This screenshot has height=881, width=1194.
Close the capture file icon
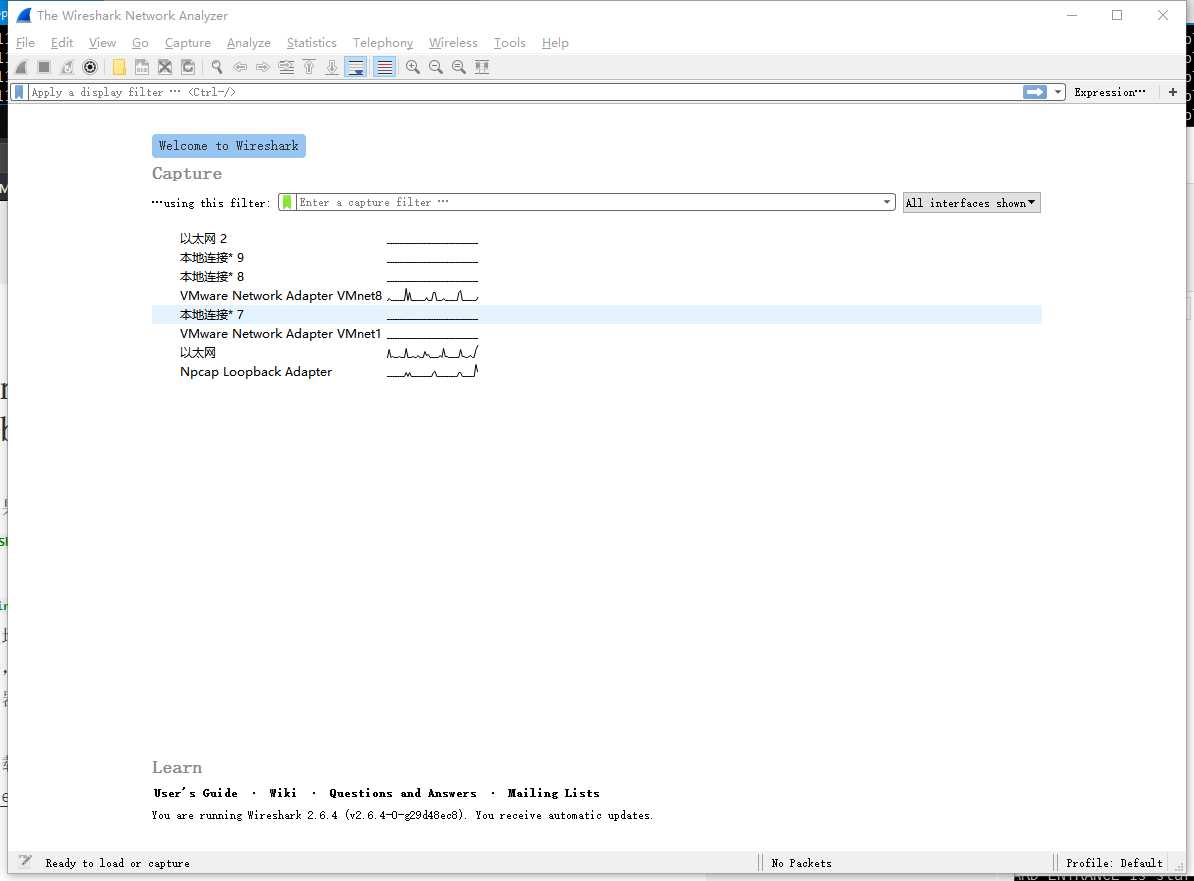pos(164,67)
